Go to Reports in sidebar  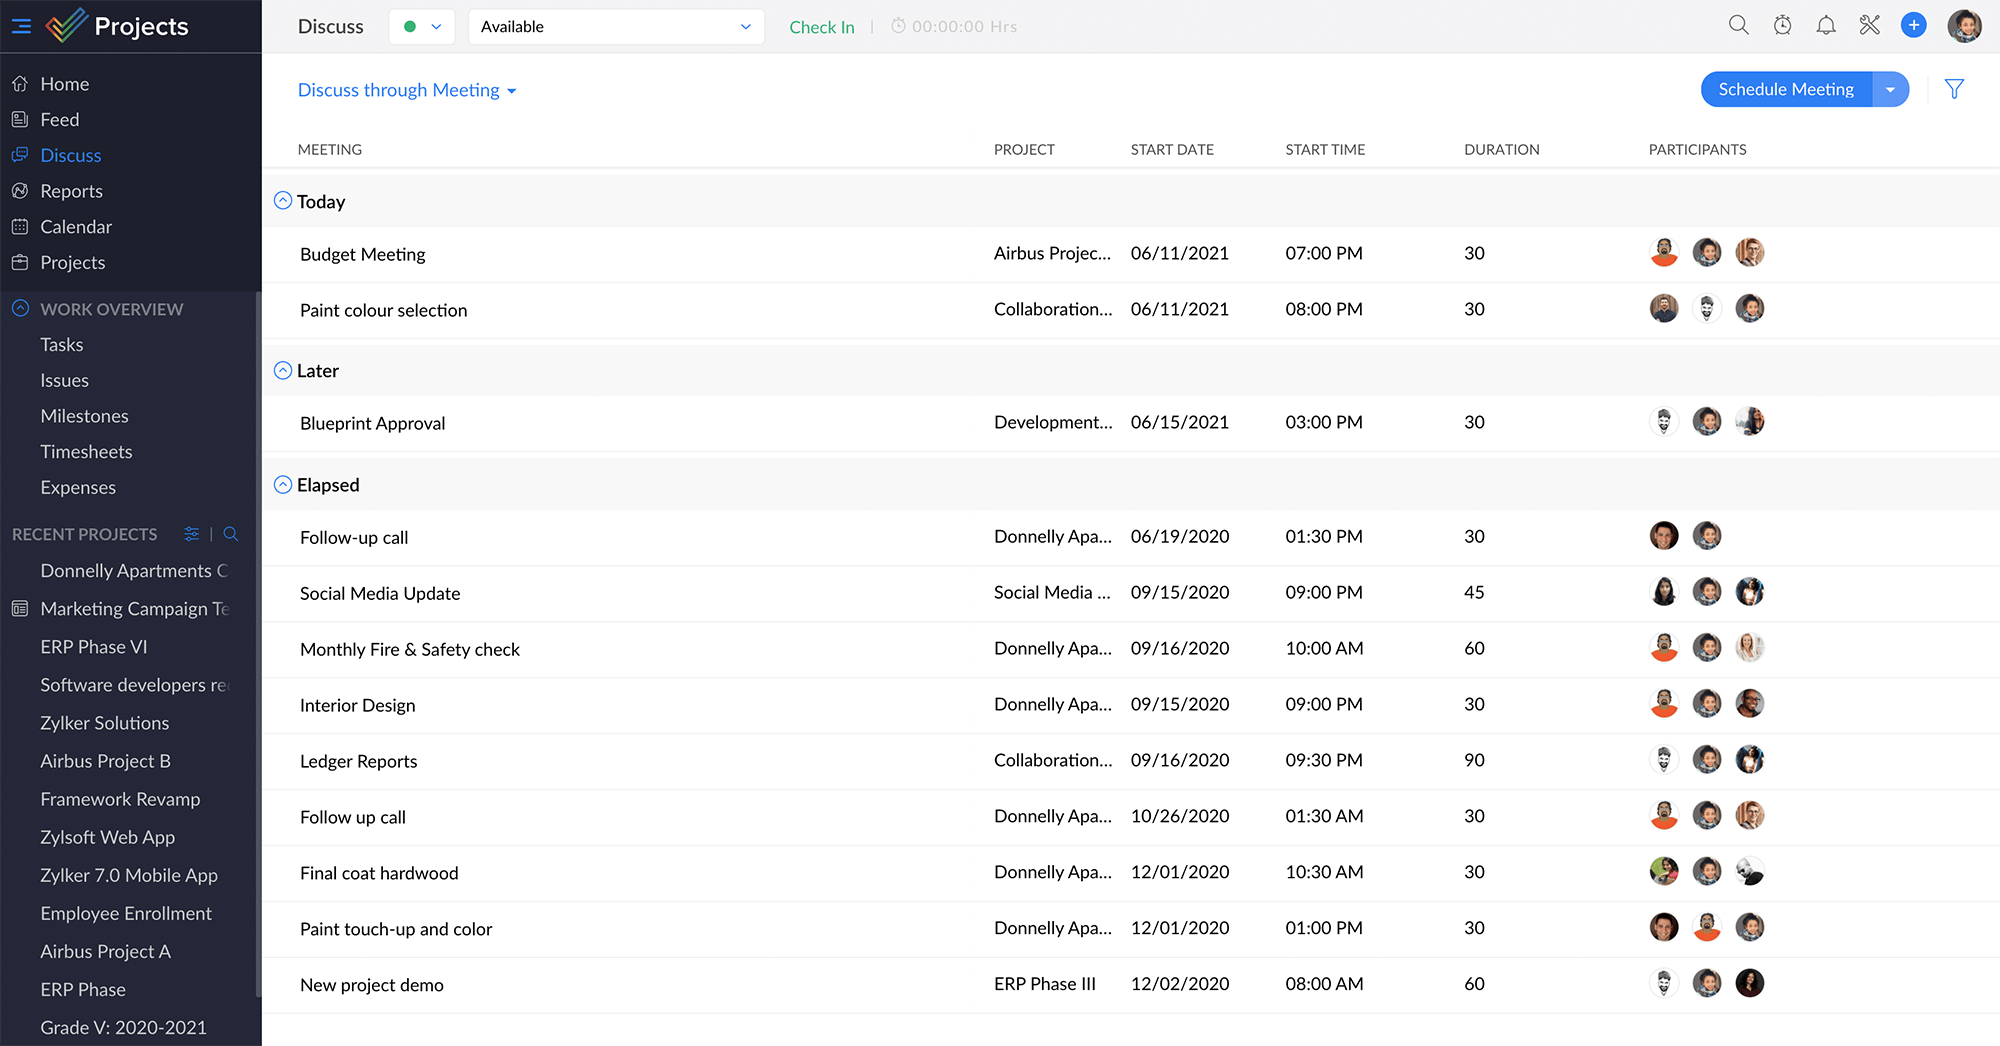(x=71, y=191)
